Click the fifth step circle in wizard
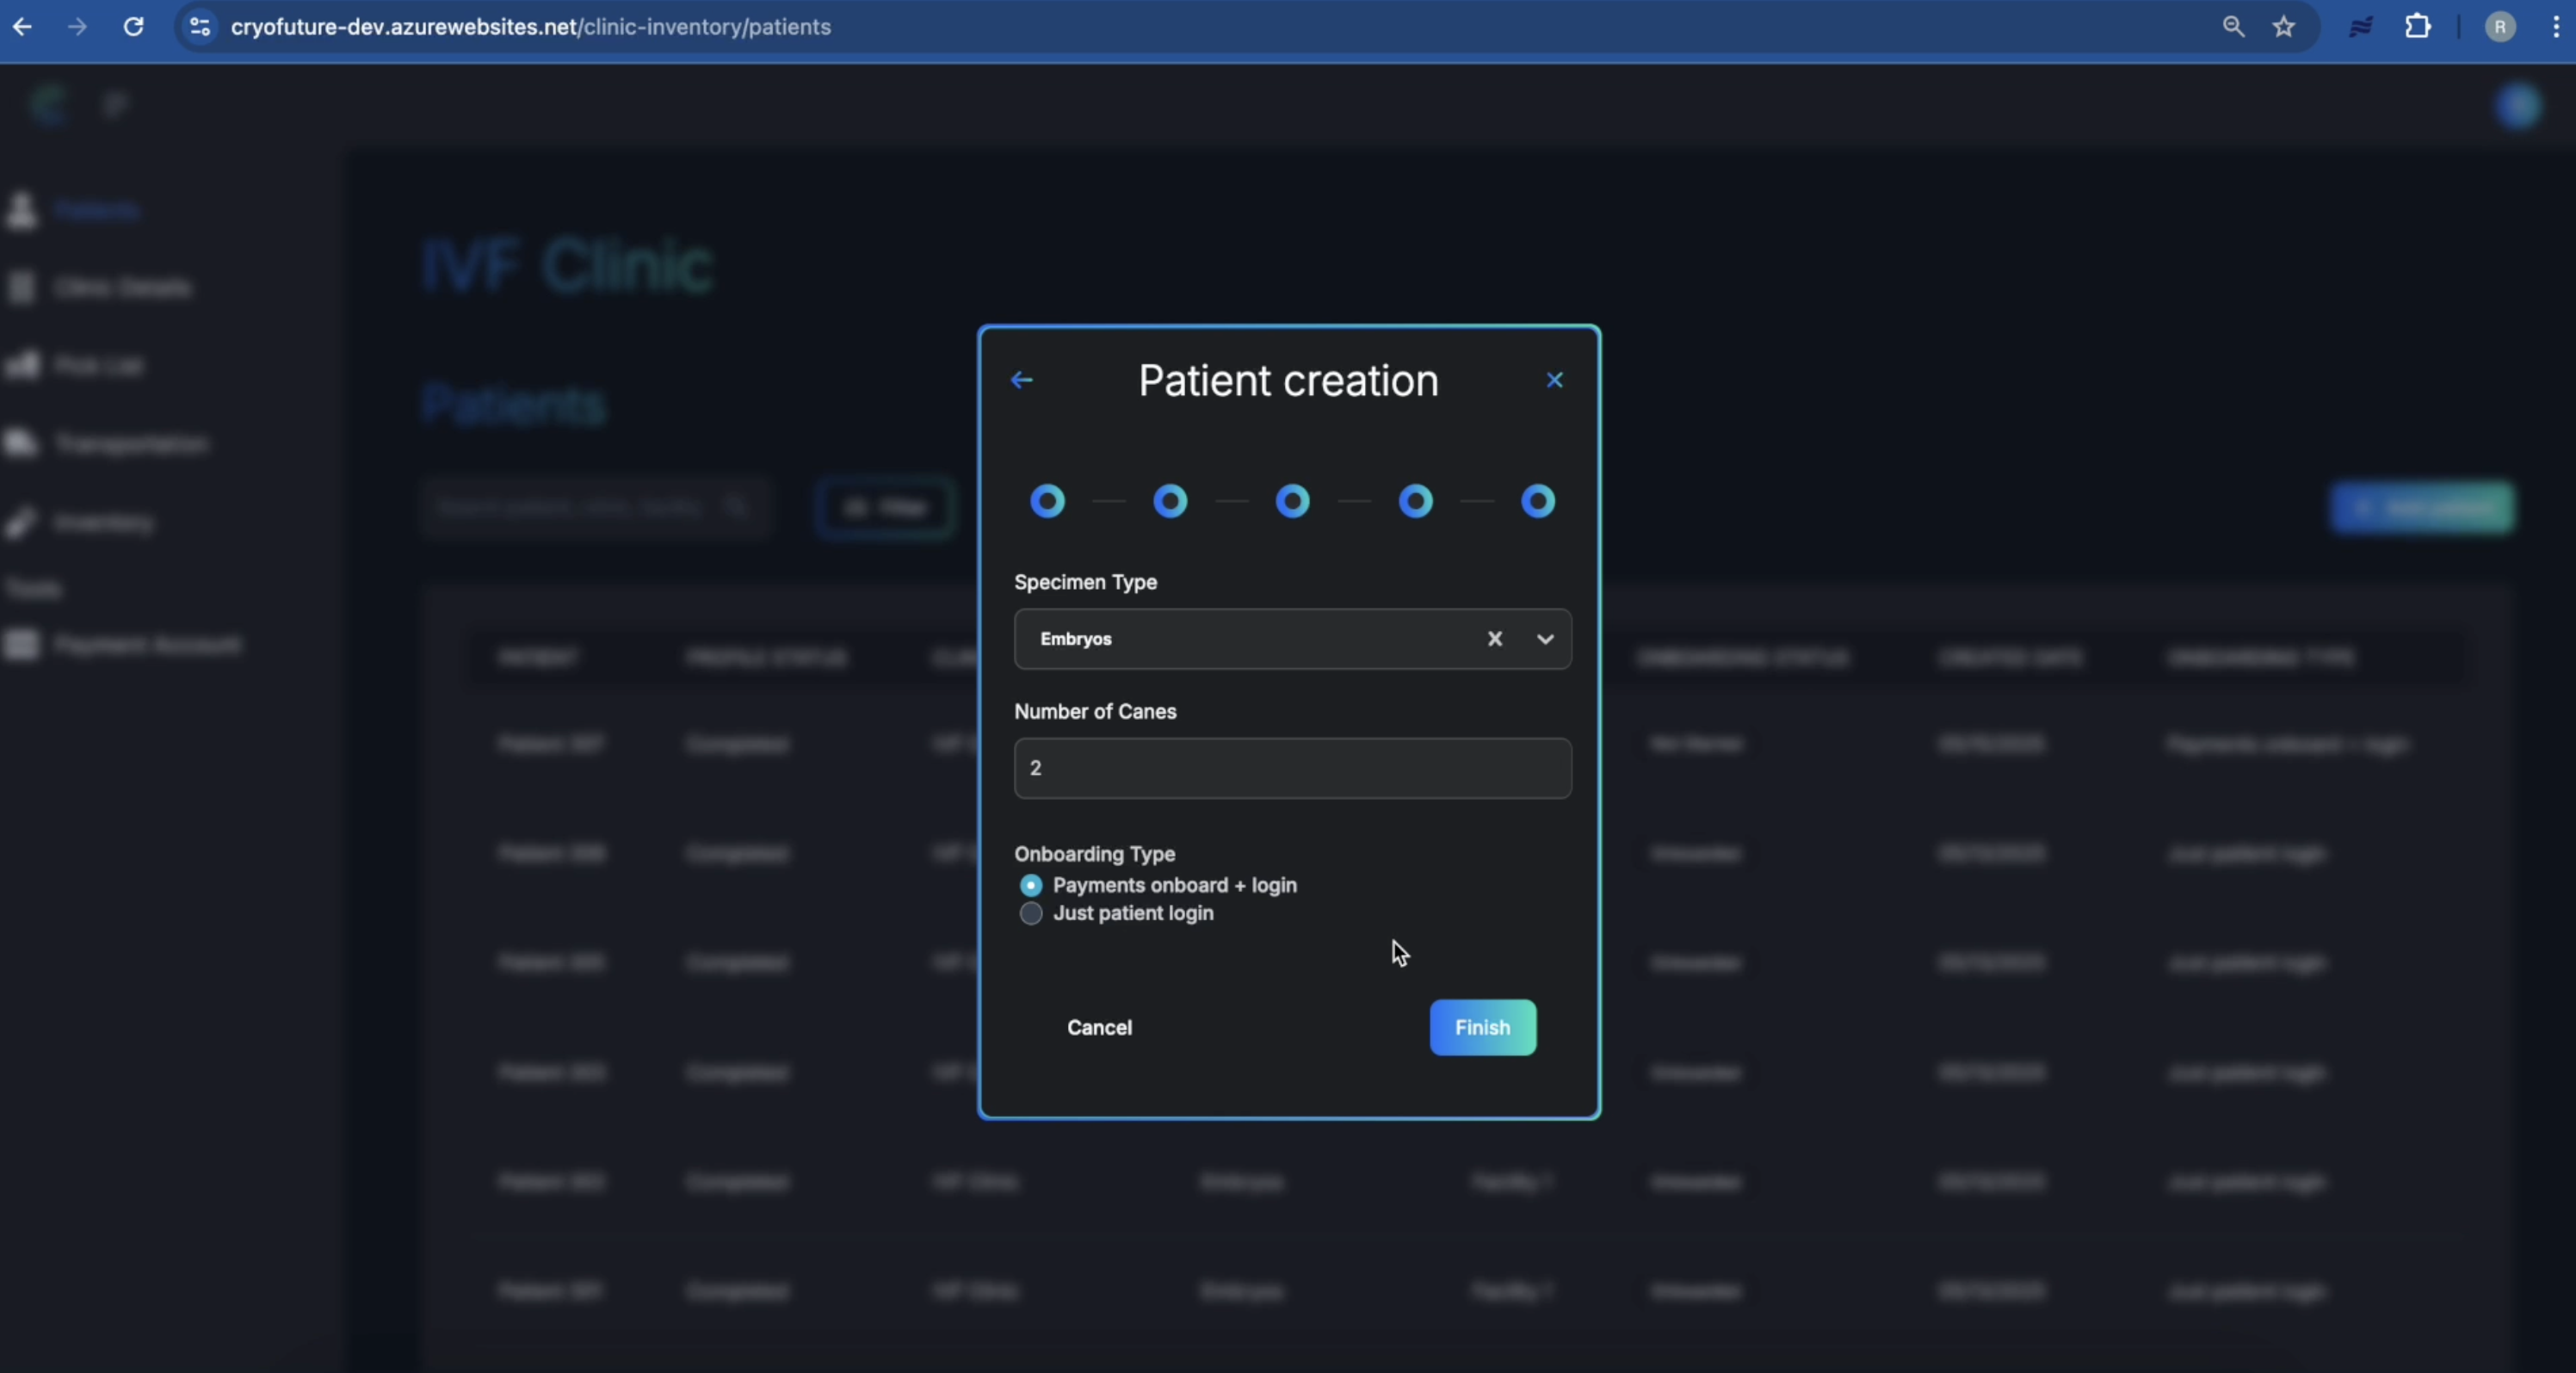This screenshot has width=2576, height=1373. point(1537,501)
